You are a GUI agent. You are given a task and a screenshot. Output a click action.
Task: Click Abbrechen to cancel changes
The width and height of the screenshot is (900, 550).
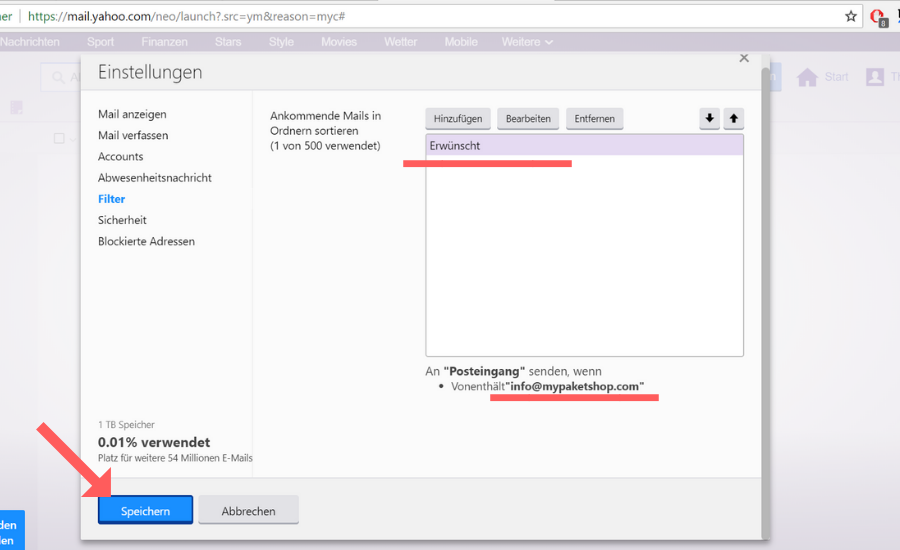248,511
